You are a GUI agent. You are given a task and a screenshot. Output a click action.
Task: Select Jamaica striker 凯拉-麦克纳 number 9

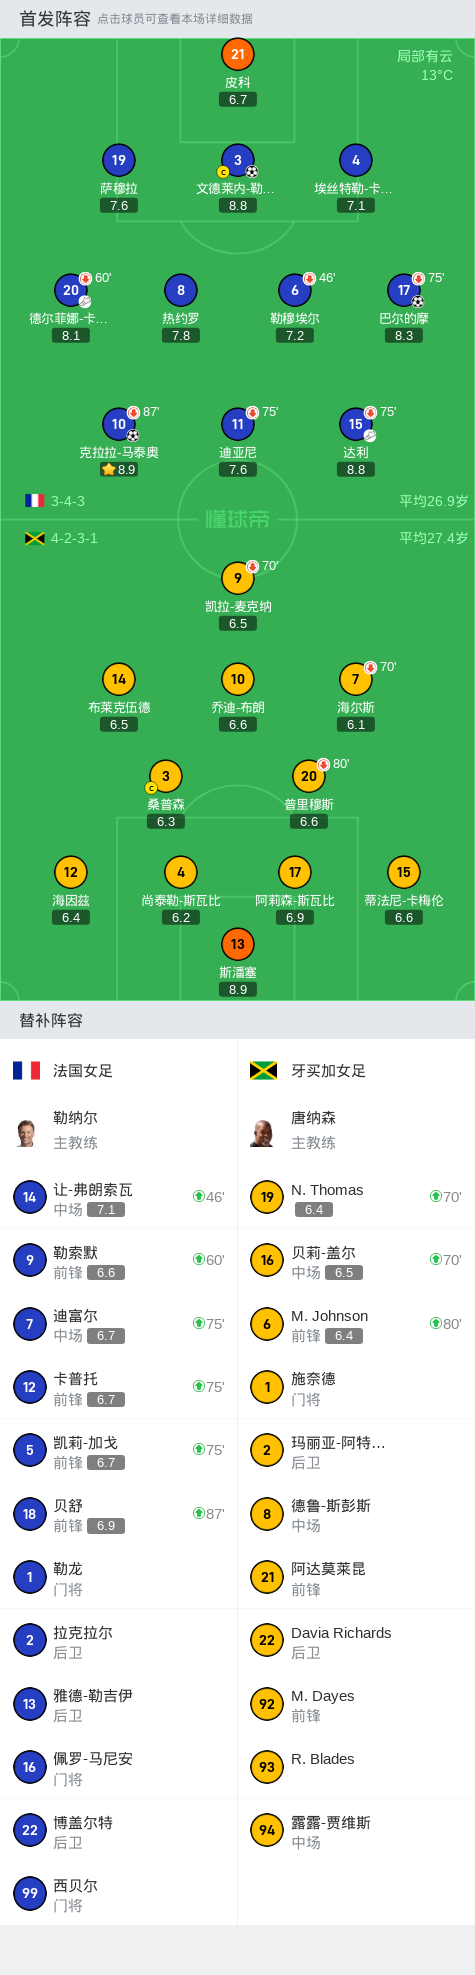[x=237, y=578]
